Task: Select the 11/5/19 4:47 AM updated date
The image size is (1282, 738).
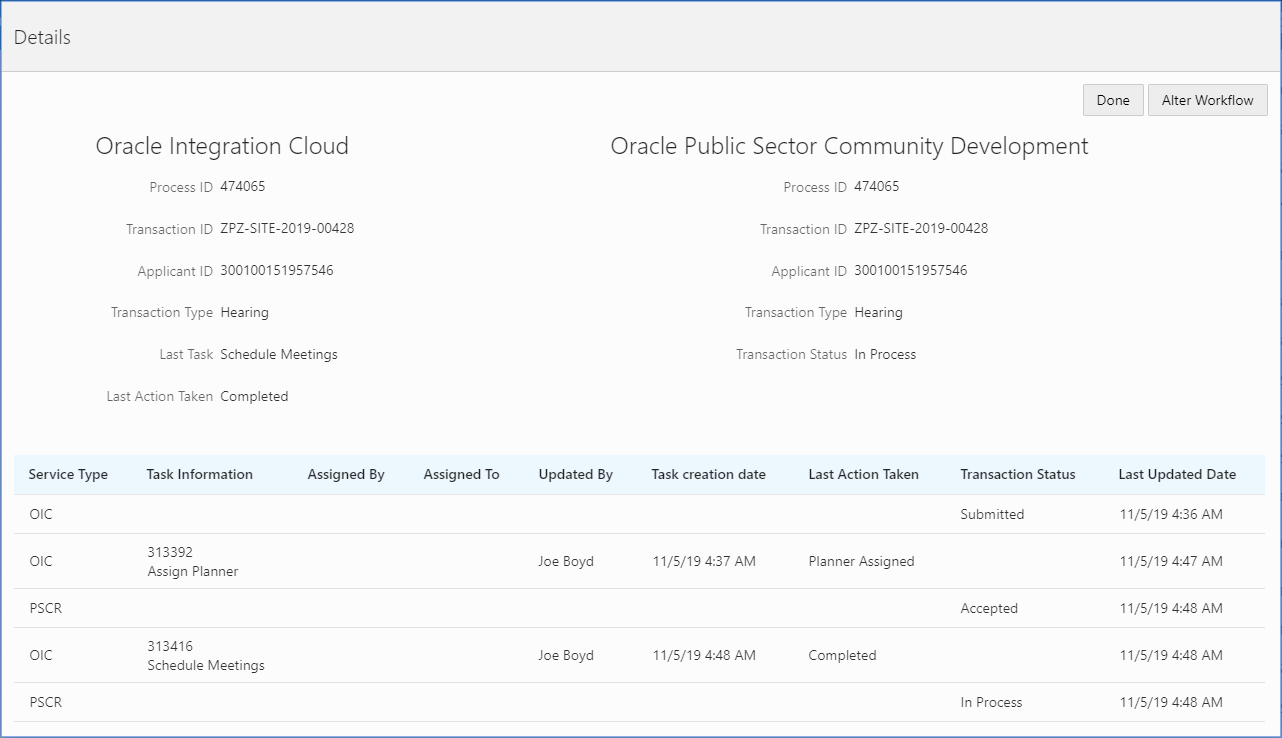Action: (1171, 561)
